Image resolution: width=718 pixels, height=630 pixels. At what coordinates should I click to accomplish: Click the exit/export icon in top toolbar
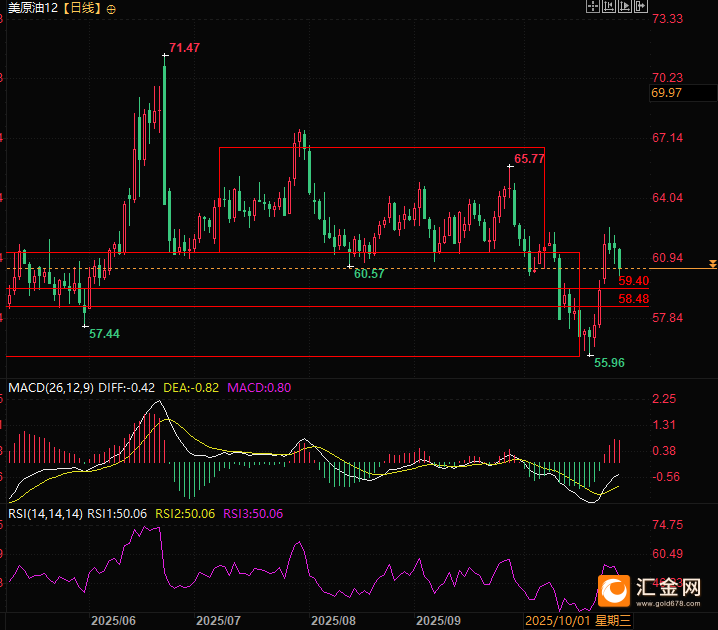pos(640,7)
